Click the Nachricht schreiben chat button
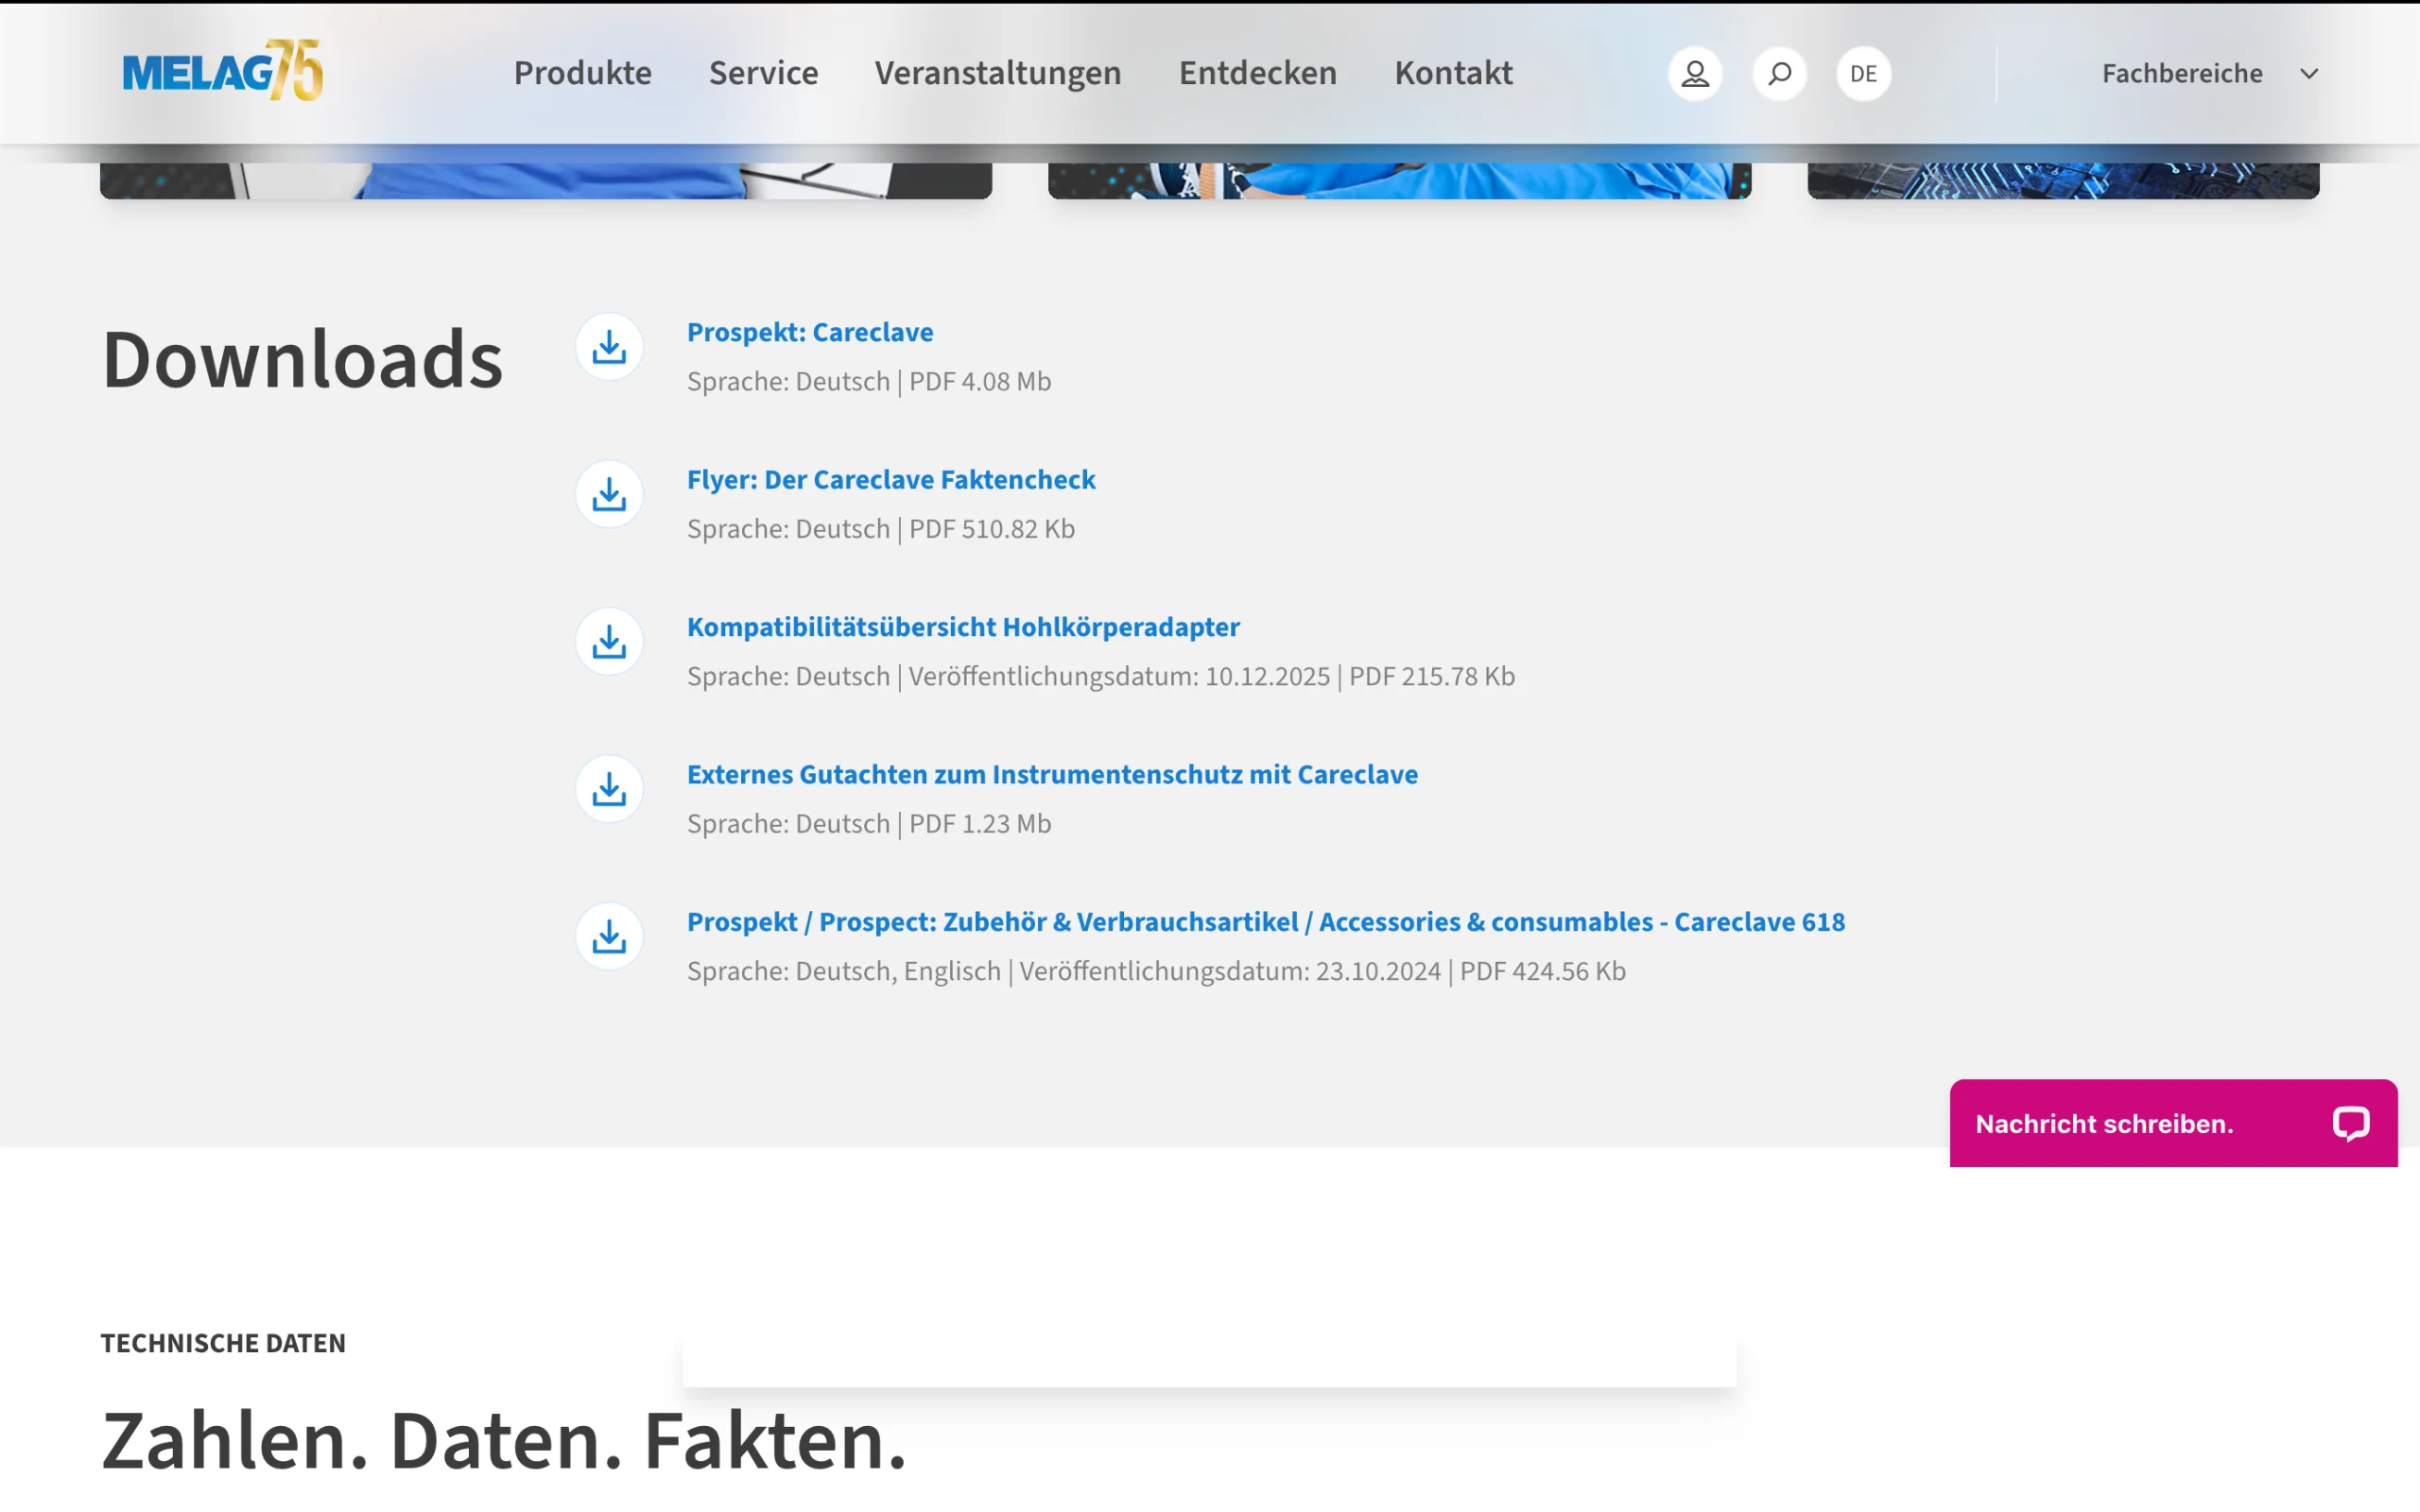The height and width of the screenshot is (1512, 2420). pos(2173,1123)
